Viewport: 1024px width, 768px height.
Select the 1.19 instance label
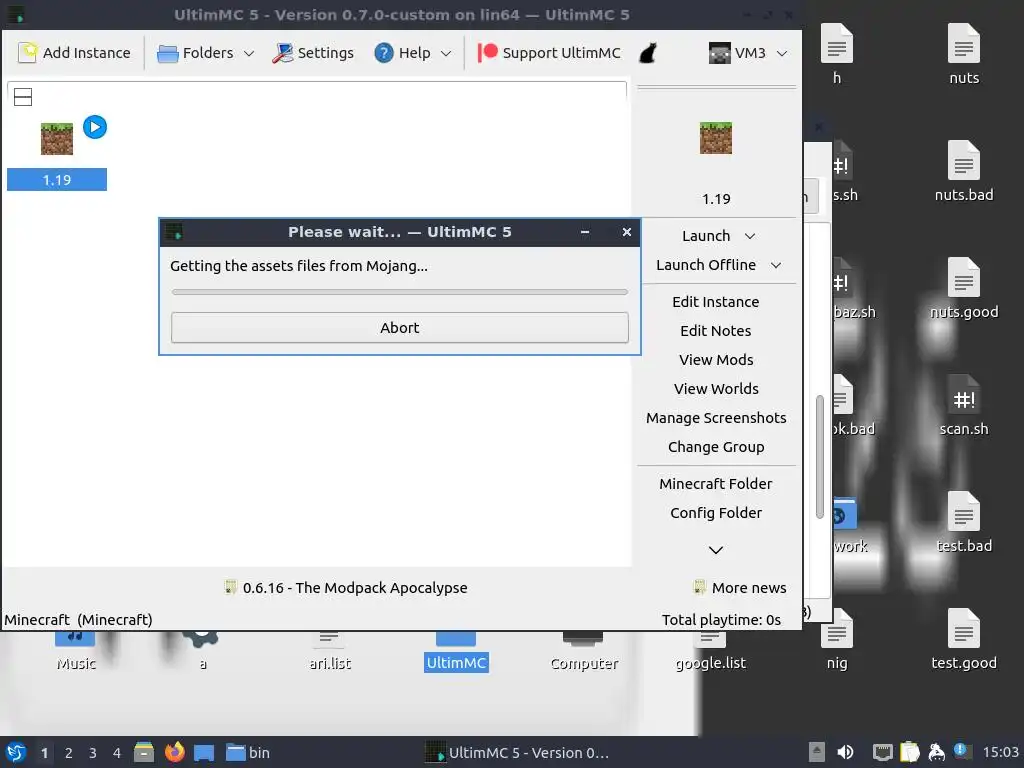pos(57,180)
